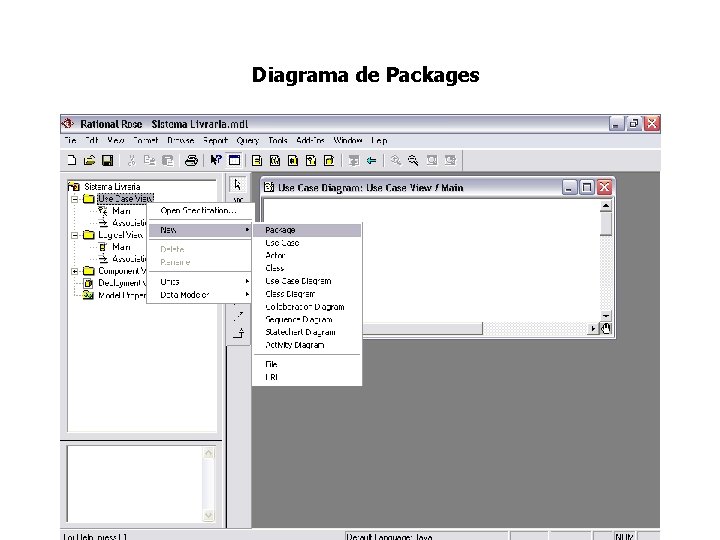Expand the Component View folder node

click(x=75, y=271)
